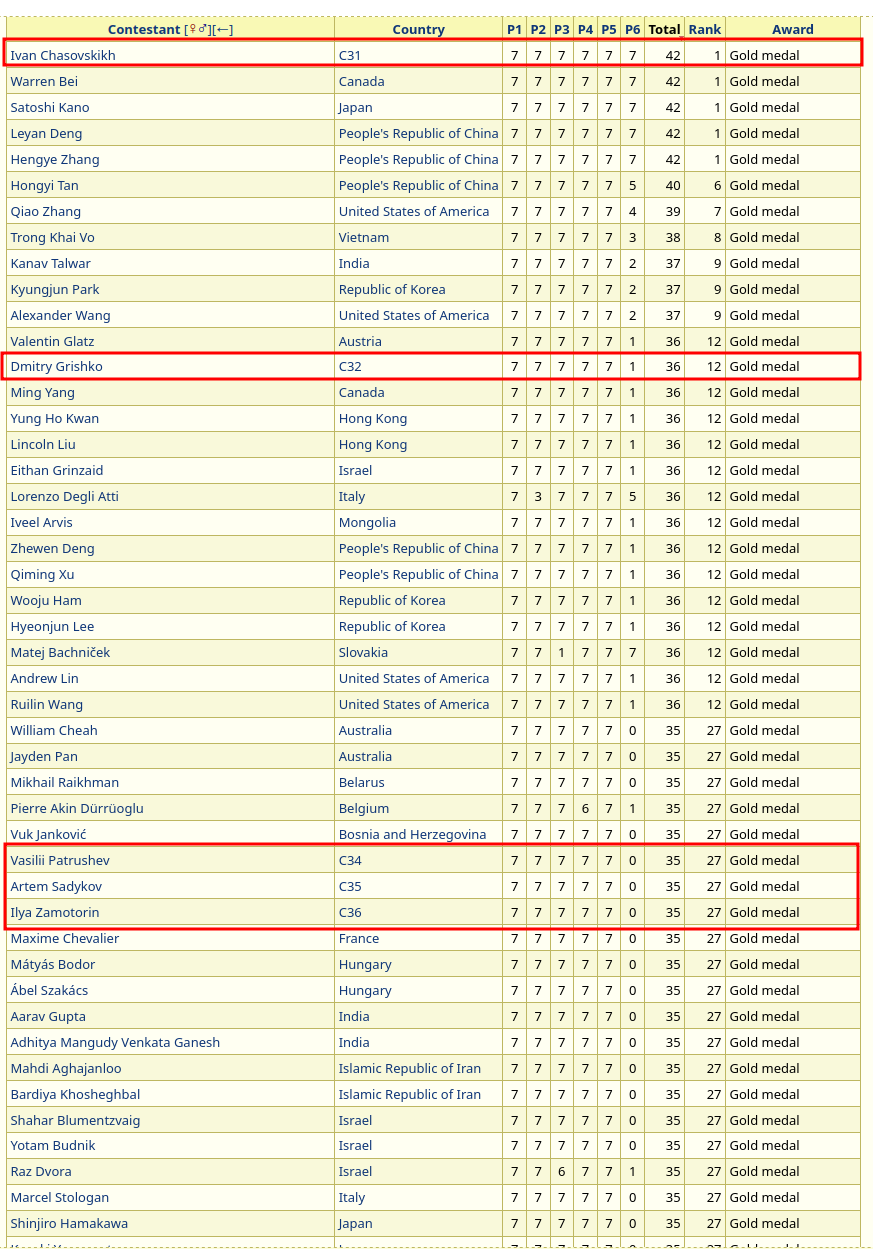
Task: Click Vasilii Patrushev's name
Action: click(x=60, y=860)
